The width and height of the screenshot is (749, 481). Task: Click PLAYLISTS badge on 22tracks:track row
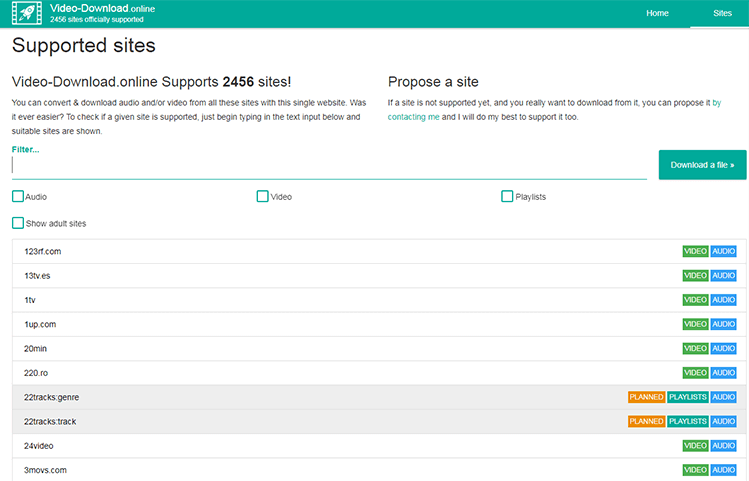[688, 422]
